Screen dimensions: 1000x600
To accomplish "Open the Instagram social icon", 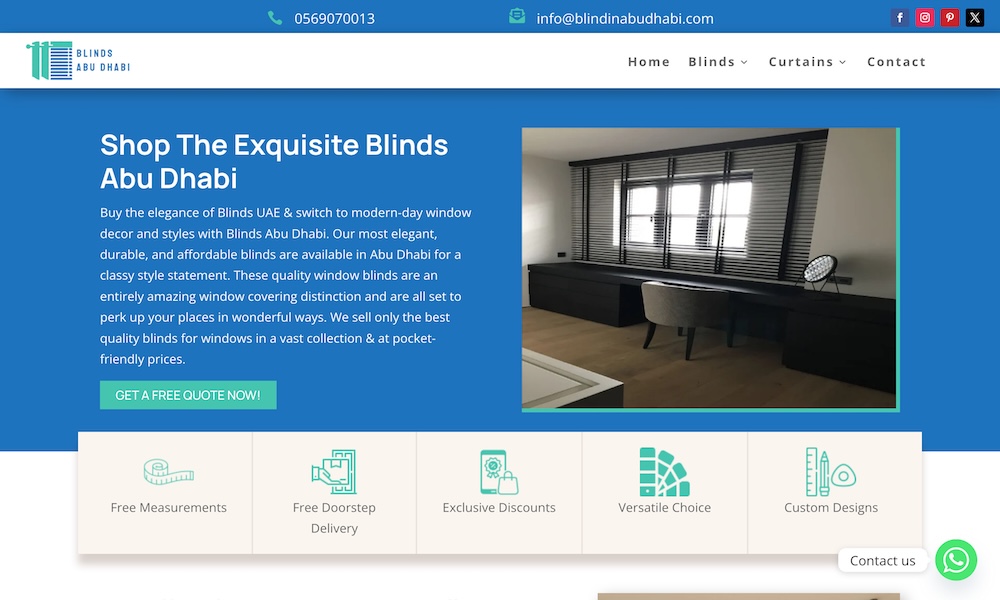I will pos(925,18).
